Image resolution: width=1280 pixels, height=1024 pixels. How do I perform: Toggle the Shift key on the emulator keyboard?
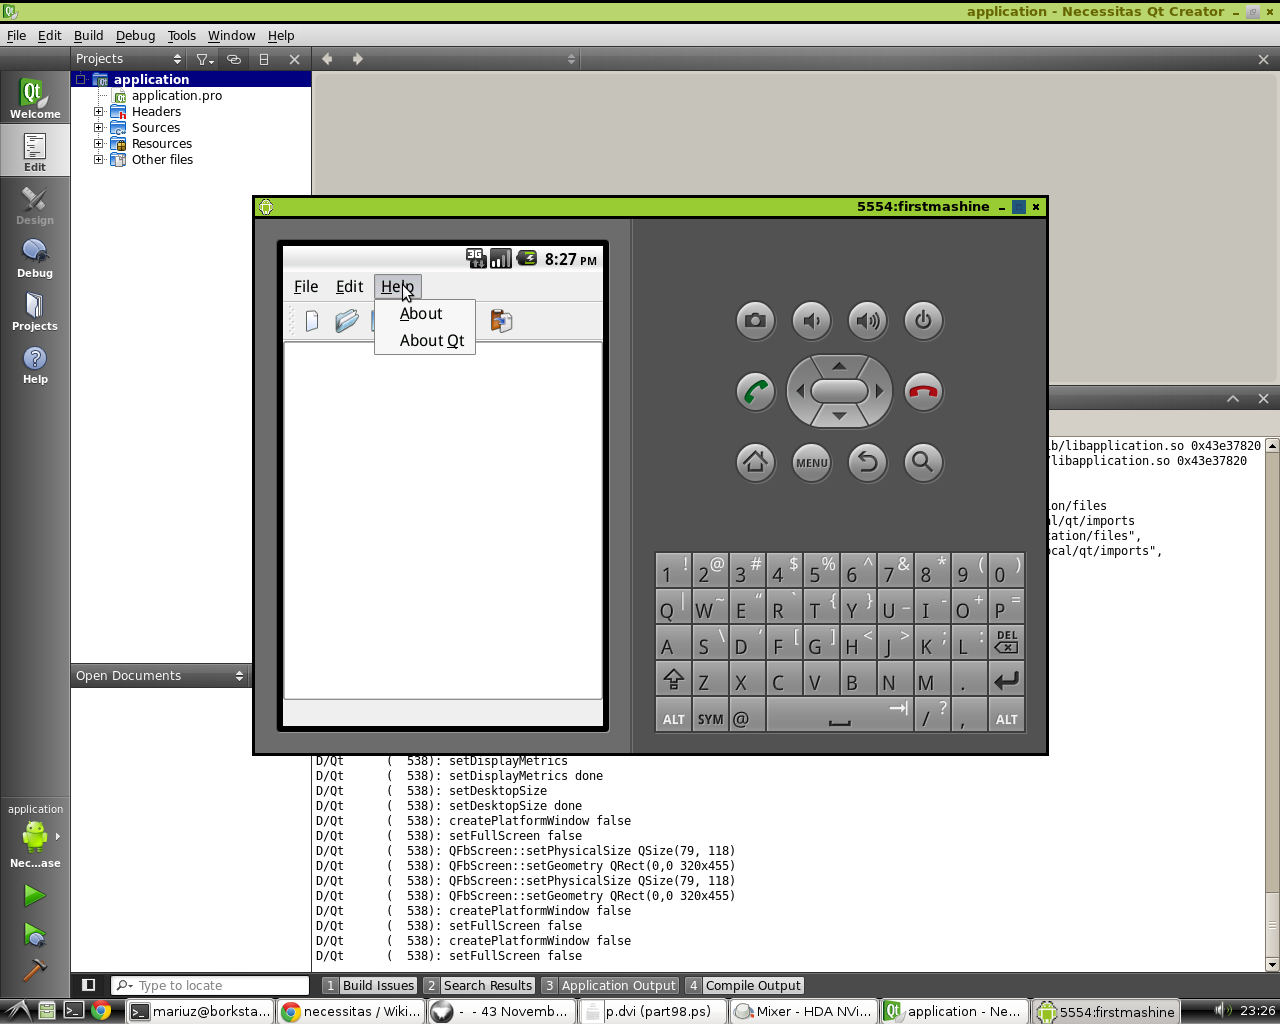click(672, 678)
